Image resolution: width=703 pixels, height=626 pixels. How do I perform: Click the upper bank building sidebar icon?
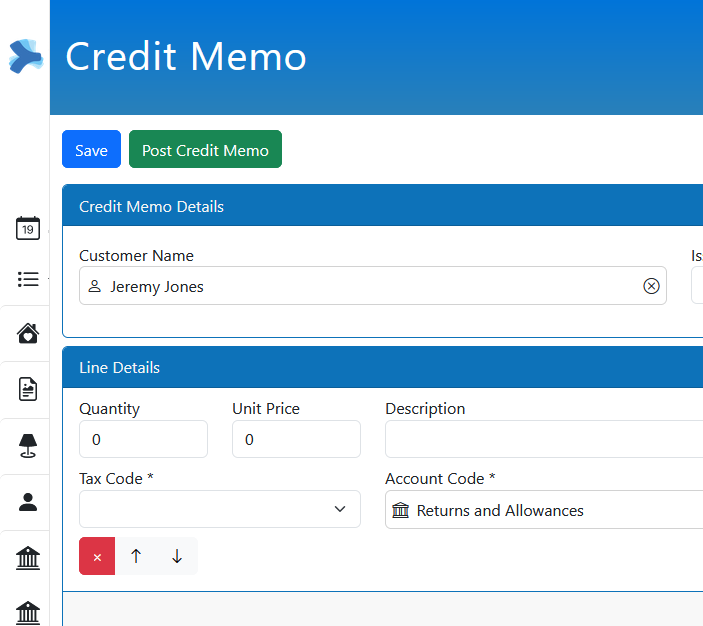pos(28,558)
